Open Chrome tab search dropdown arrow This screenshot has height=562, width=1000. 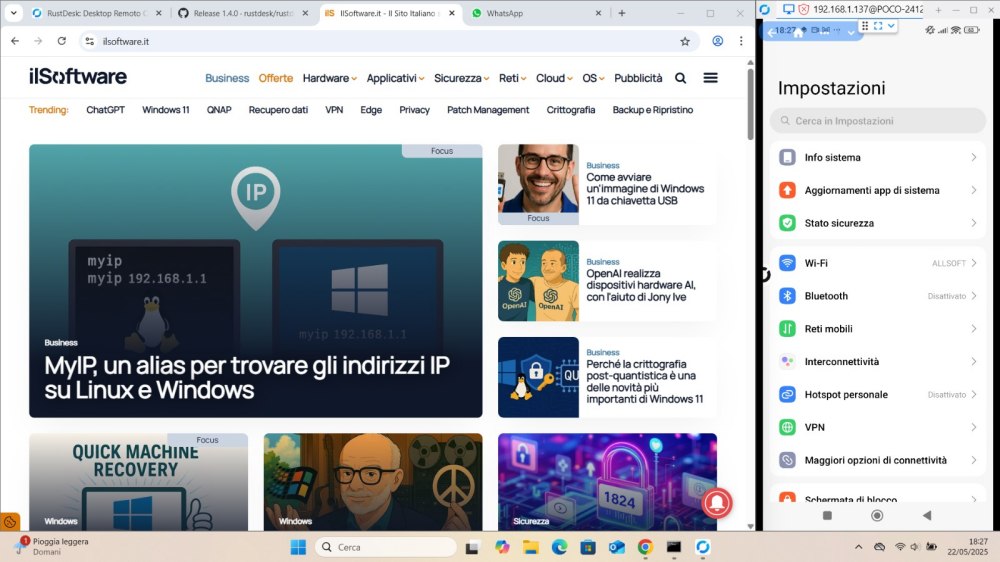(13, 13)
